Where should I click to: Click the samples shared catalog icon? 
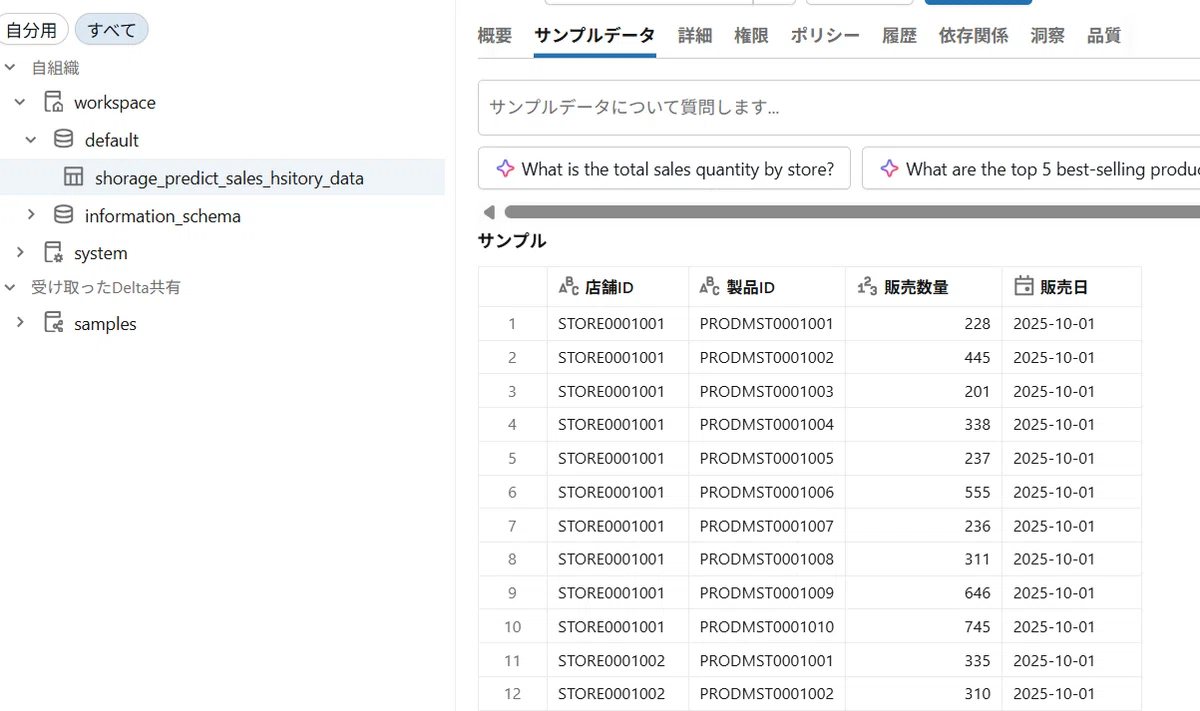[x=53, y=323]
